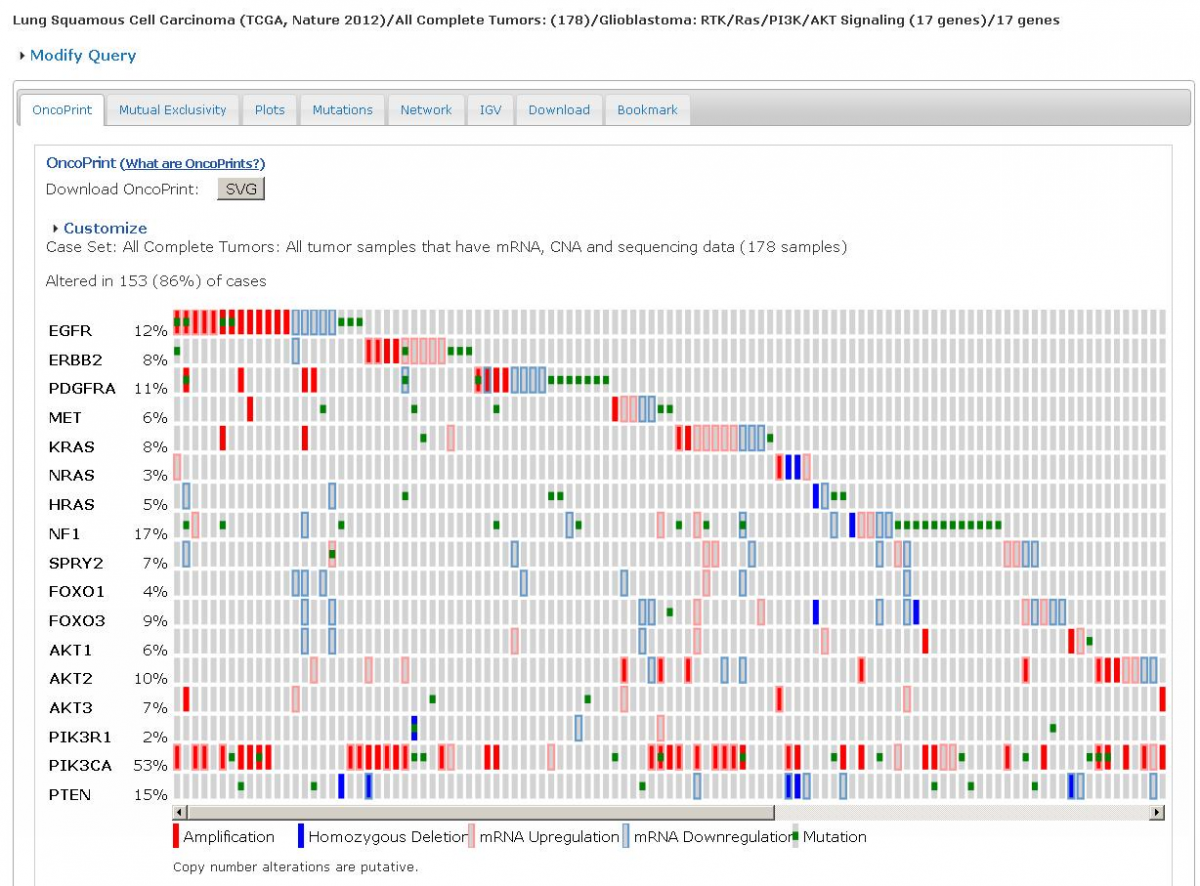Select the PIK3R1 gene label
Image resolution: width=1200 pixels, height=886 pixels.
point(80,737)
